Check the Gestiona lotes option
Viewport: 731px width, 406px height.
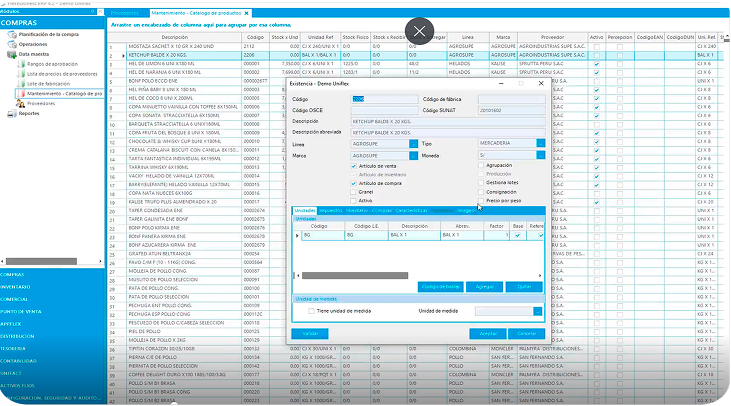click(x=481, y=183)
